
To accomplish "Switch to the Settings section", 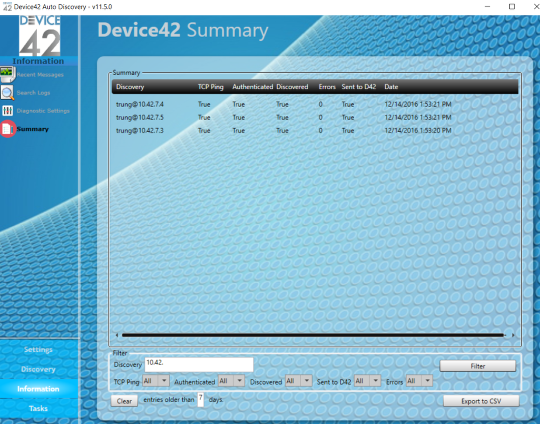I will (38, 350).
